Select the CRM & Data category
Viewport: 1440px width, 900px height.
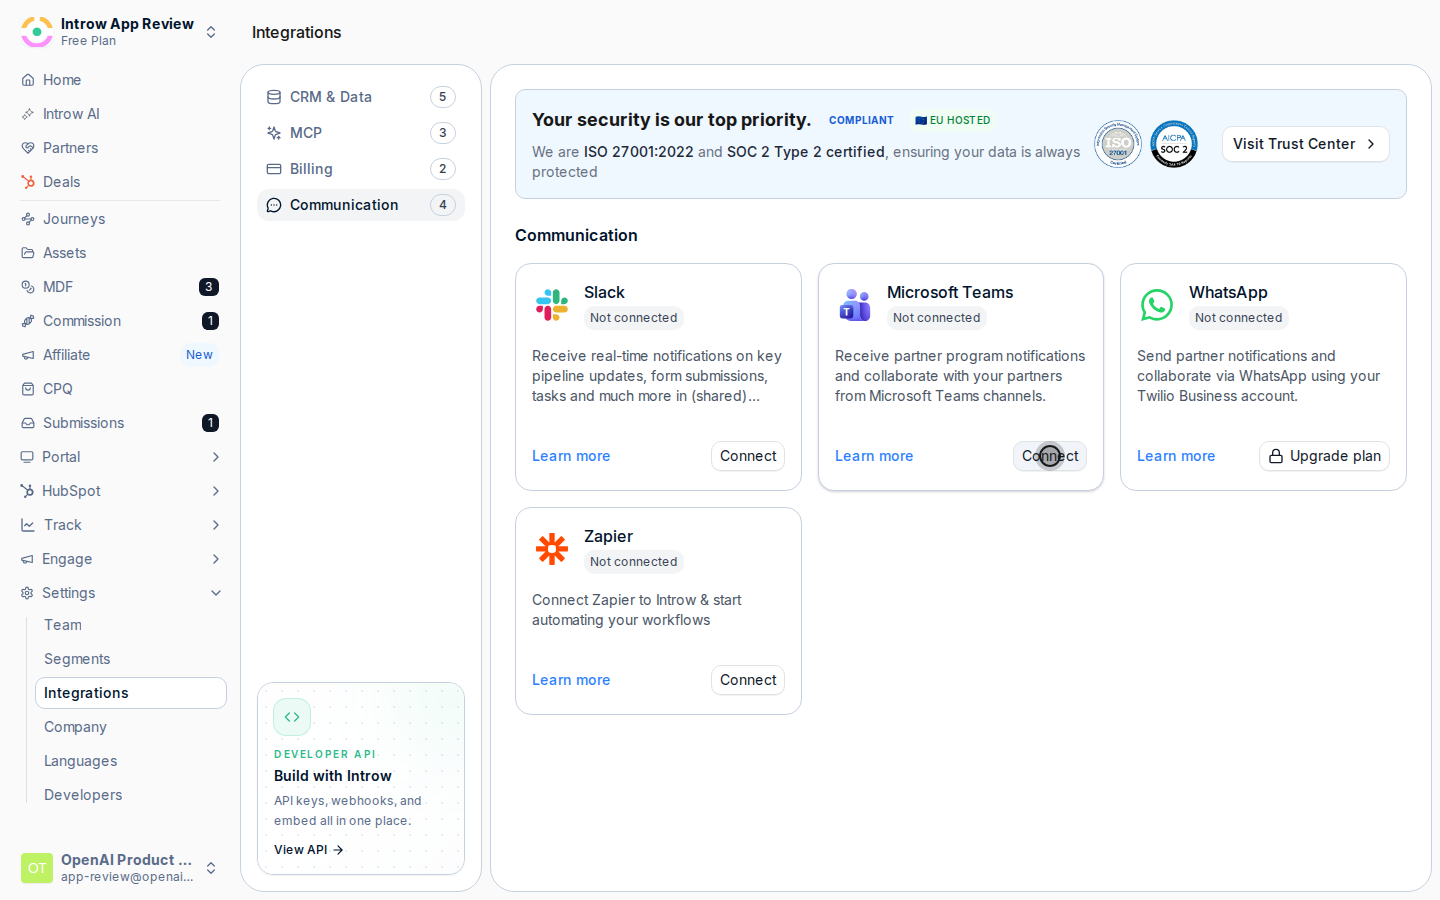[x=361, y=97]
